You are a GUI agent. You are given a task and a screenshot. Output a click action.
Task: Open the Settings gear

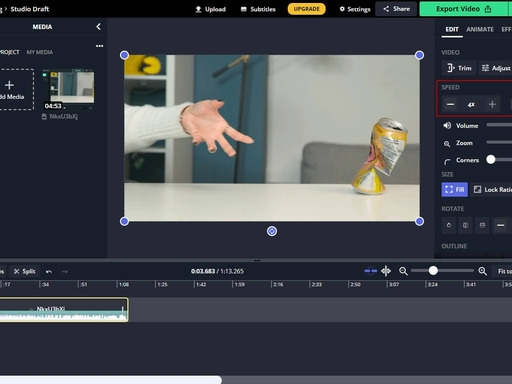355,9
